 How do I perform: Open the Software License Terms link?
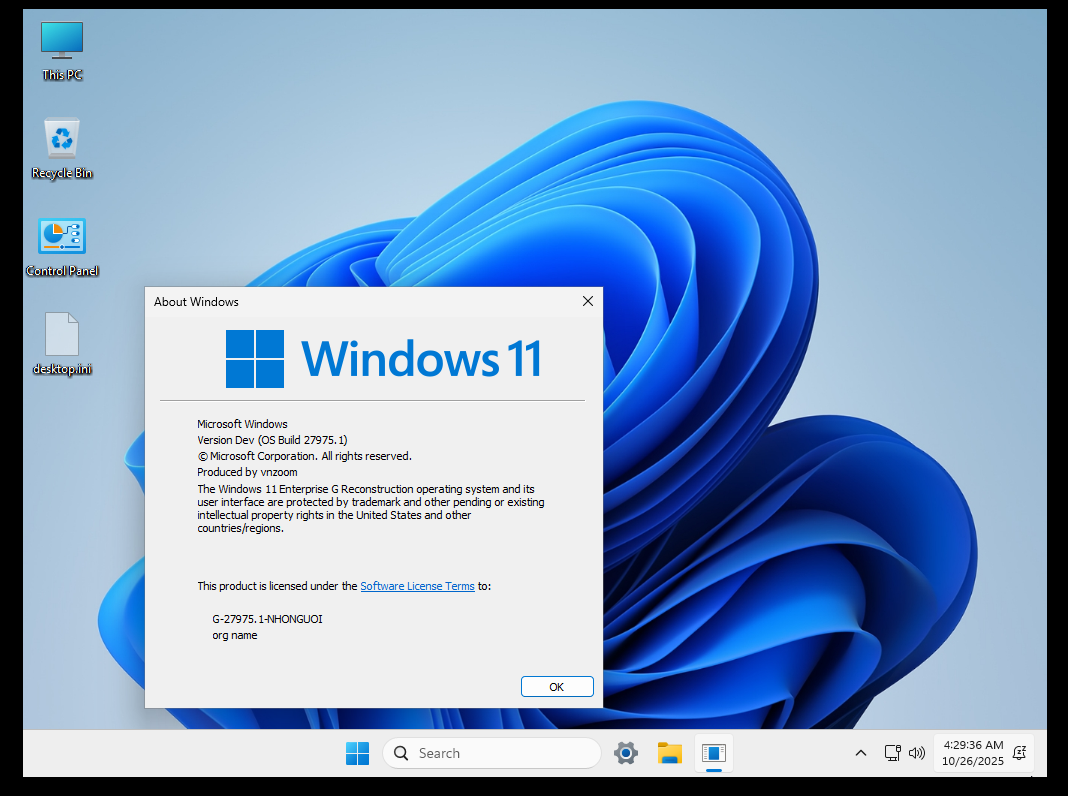tap(417, 586)
